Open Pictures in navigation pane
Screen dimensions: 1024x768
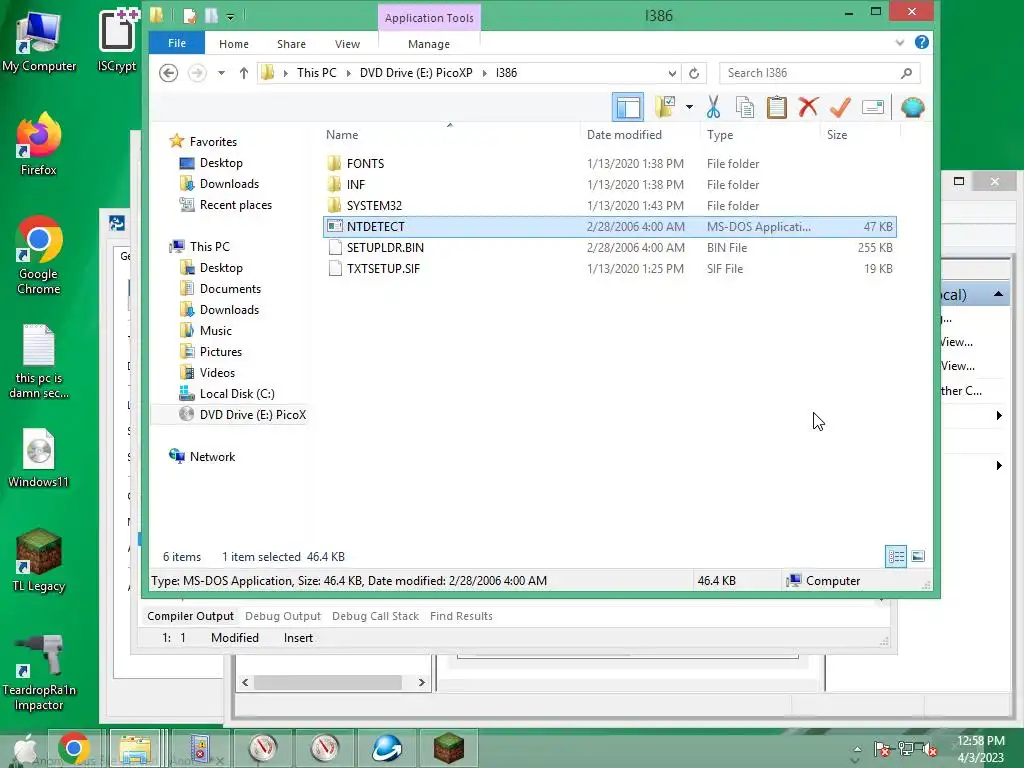pos(221,351)
